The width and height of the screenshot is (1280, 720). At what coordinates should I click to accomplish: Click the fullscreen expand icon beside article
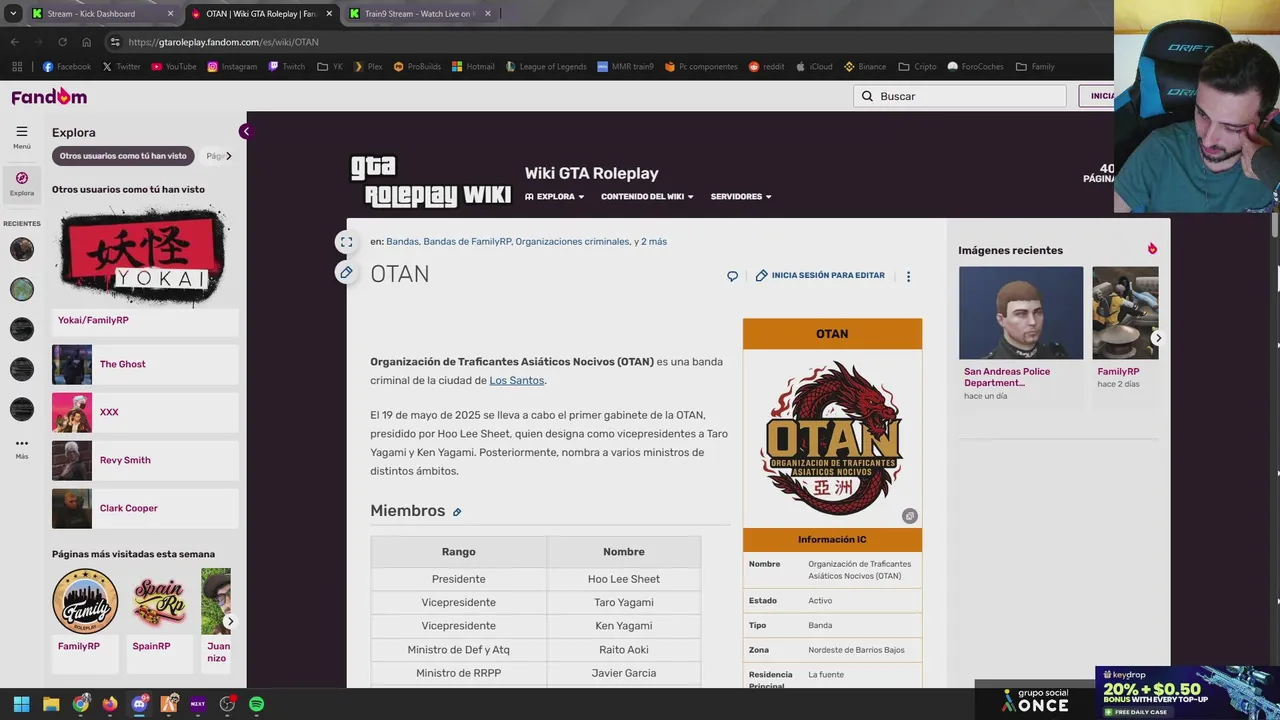[346, 242]
